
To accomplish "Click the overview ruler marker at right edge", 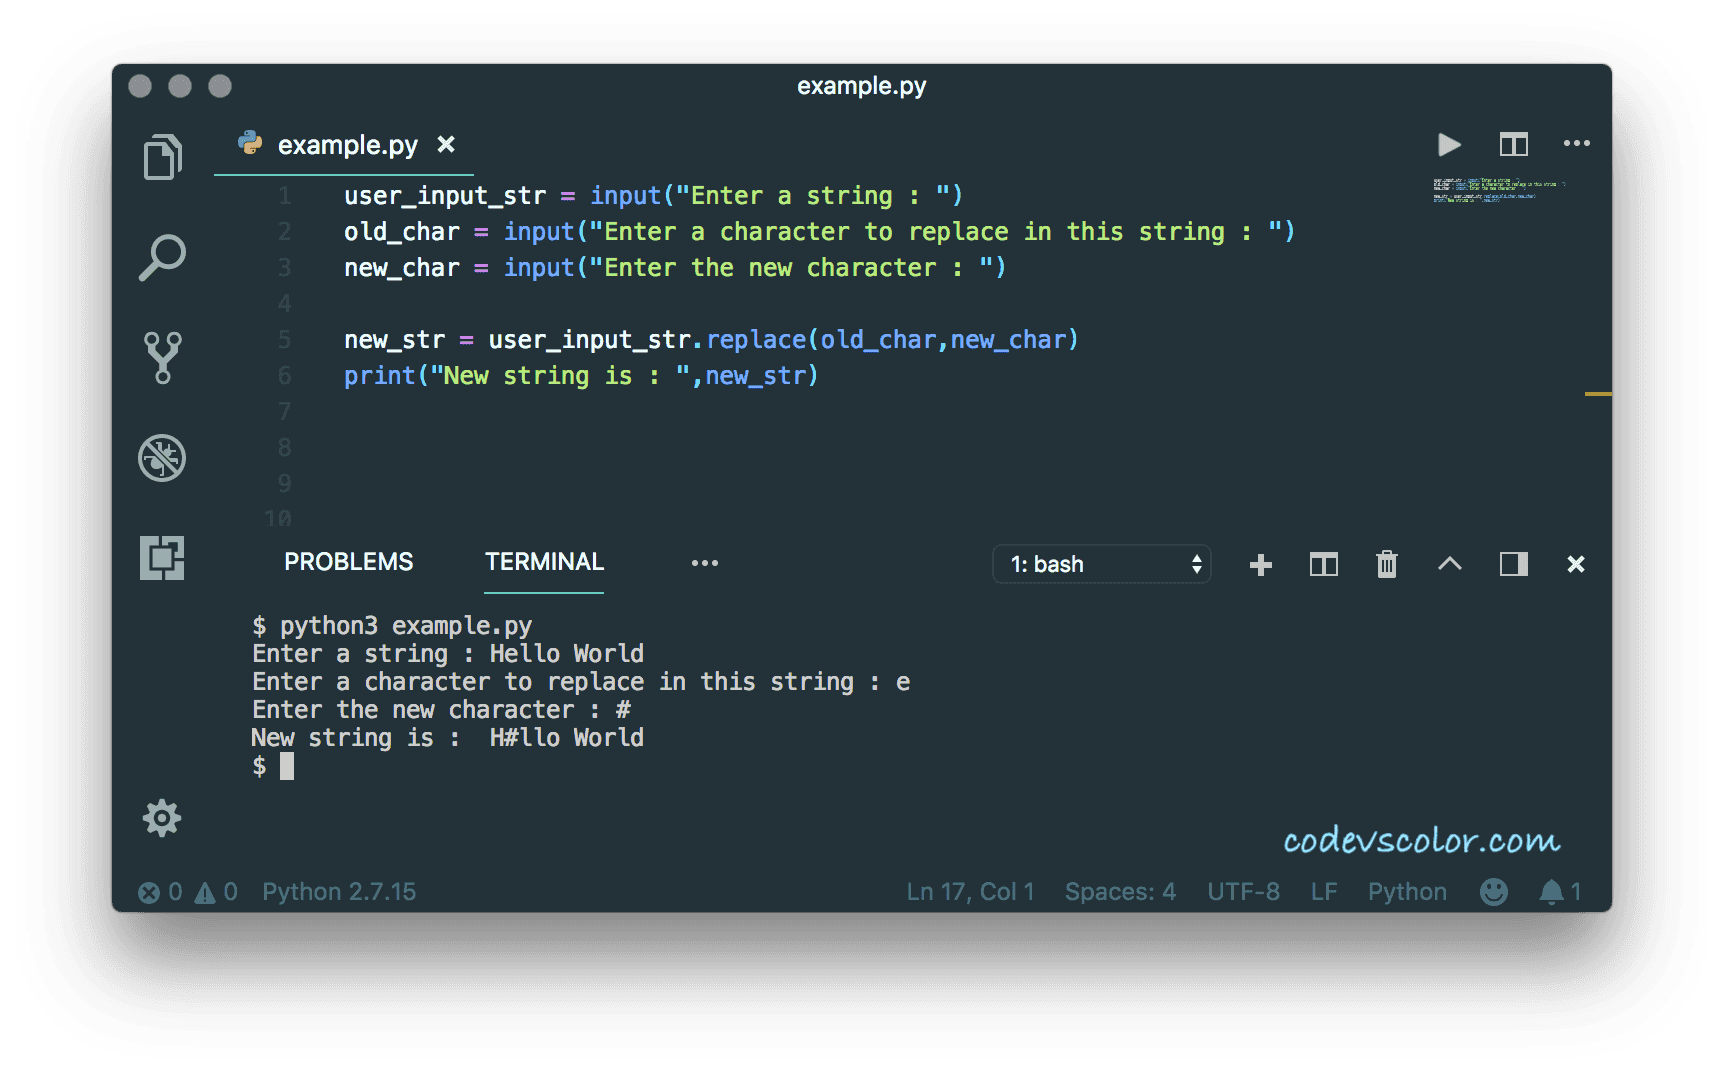I will coord(1598,394).
